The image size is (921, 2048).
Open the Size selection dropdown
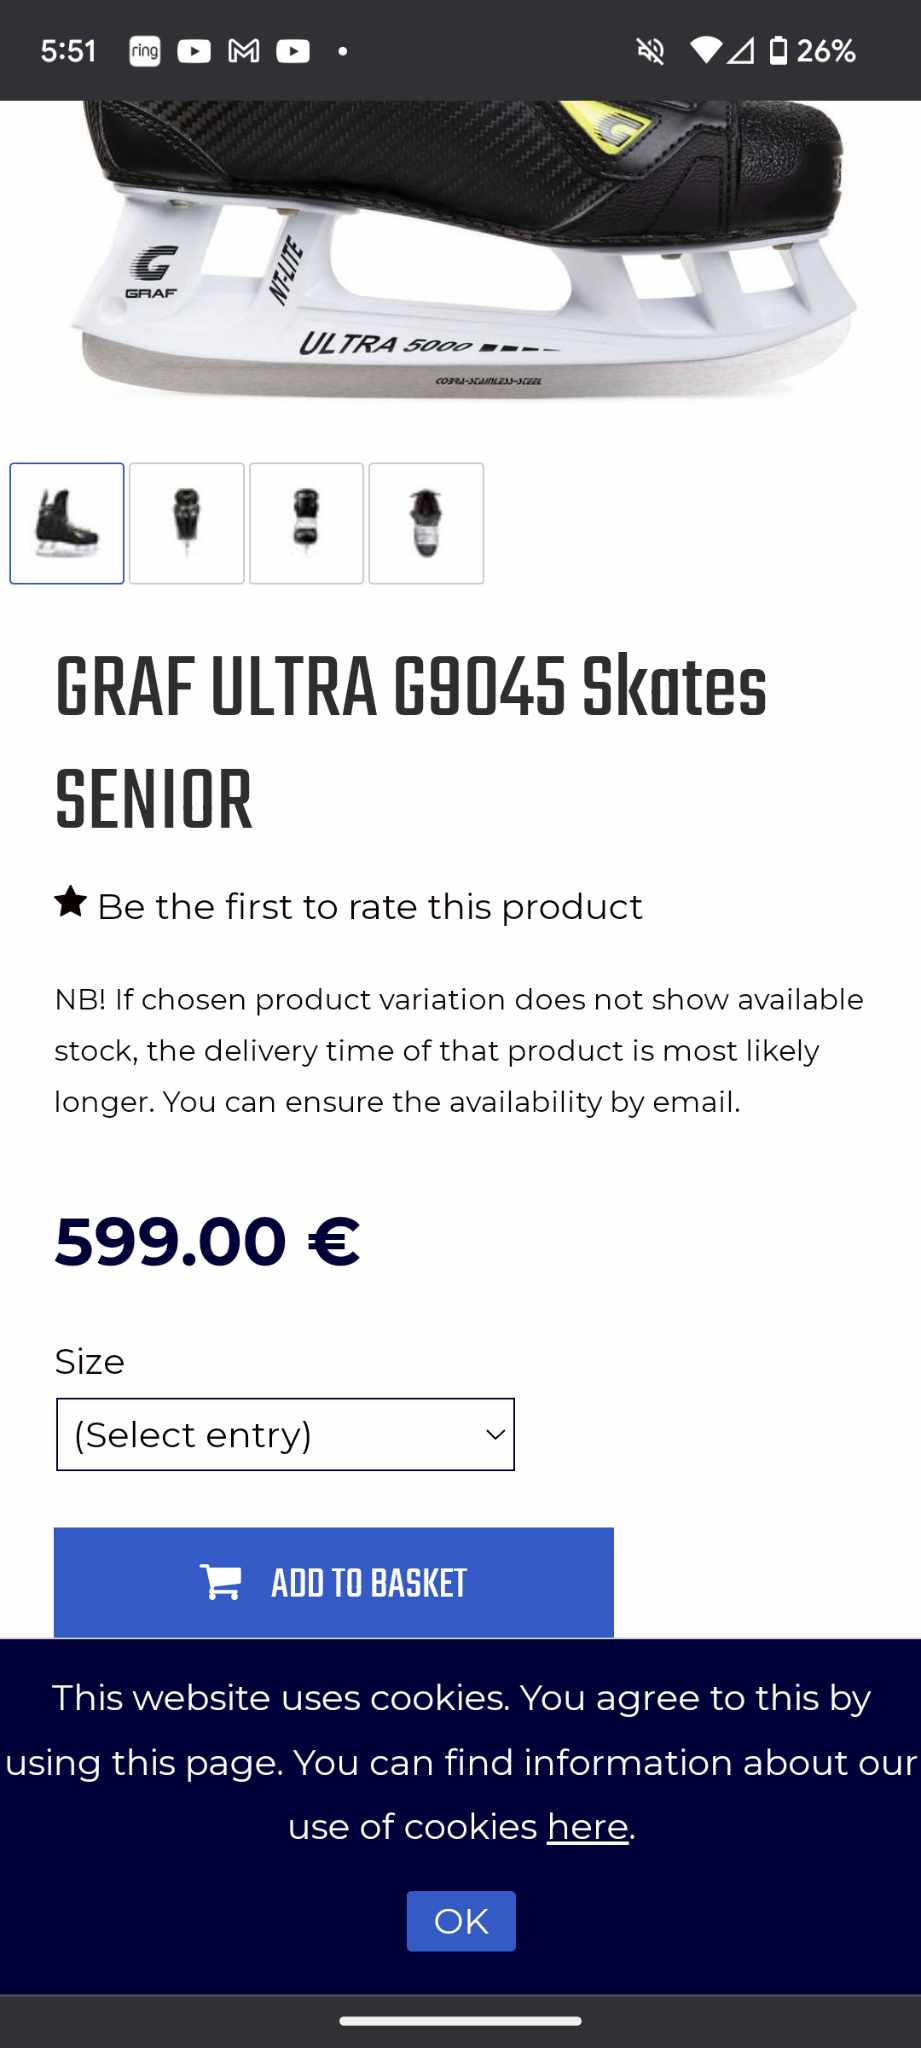coord(284,1434)
